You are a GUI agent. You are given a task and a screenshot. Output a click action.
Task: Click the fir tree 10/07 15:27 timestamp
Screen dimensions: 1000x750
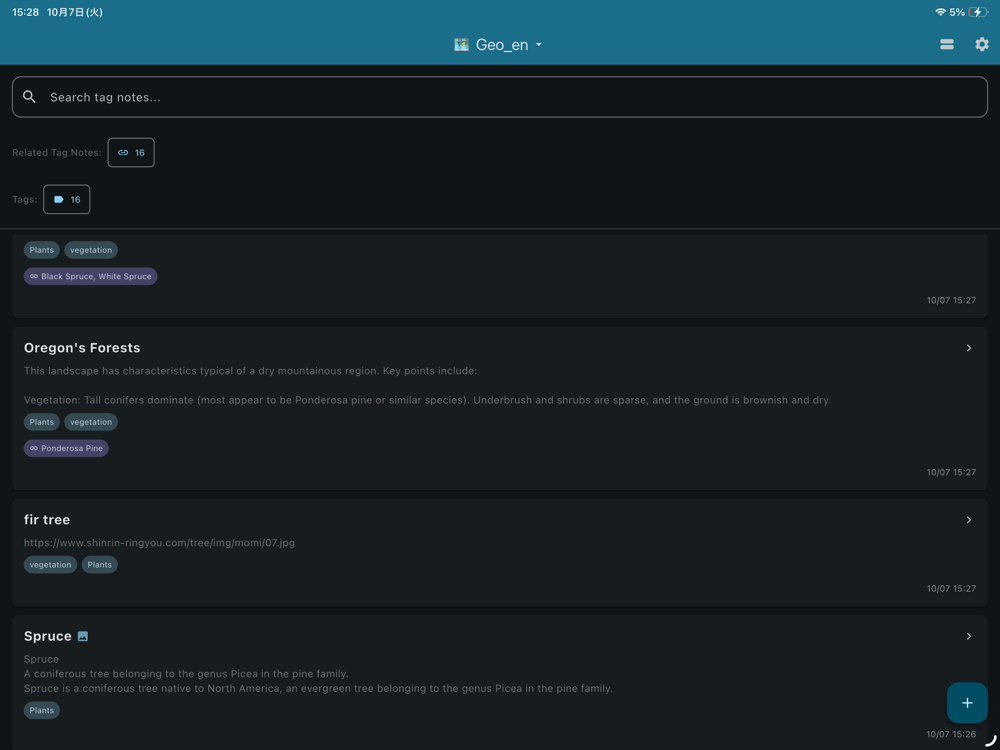(x=951, y=589)
